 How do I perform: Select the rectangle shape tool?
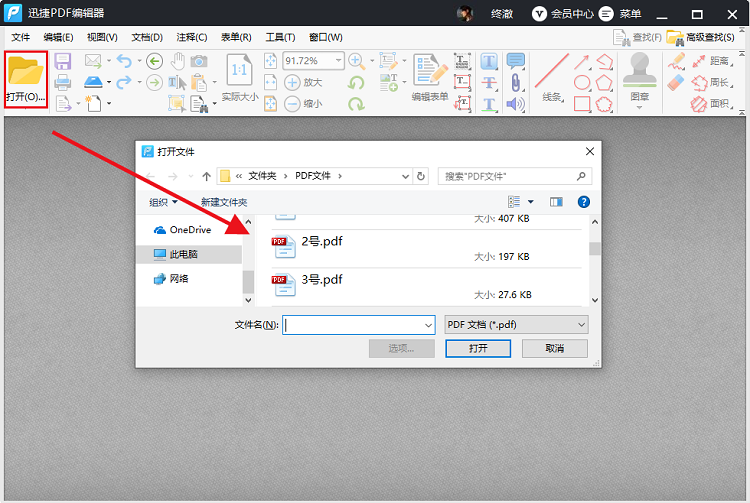click(582, 104)
